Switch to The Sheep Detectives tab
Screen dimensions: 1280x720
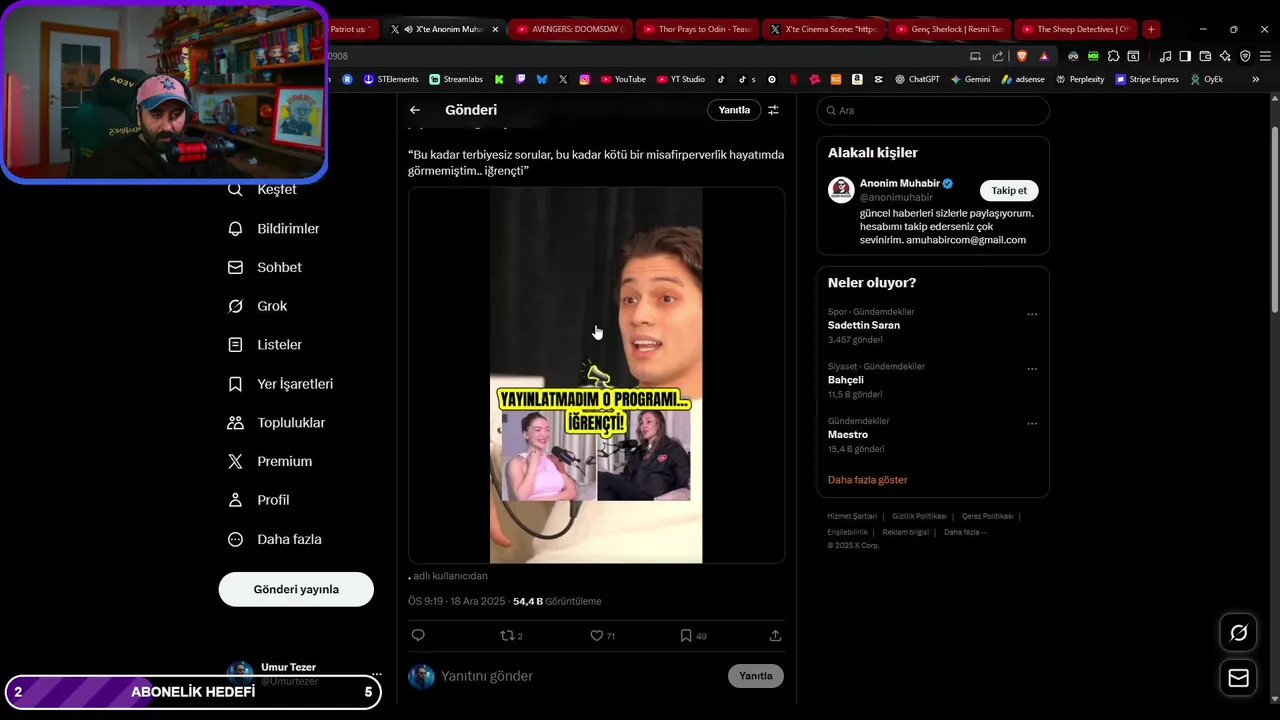1076,29
